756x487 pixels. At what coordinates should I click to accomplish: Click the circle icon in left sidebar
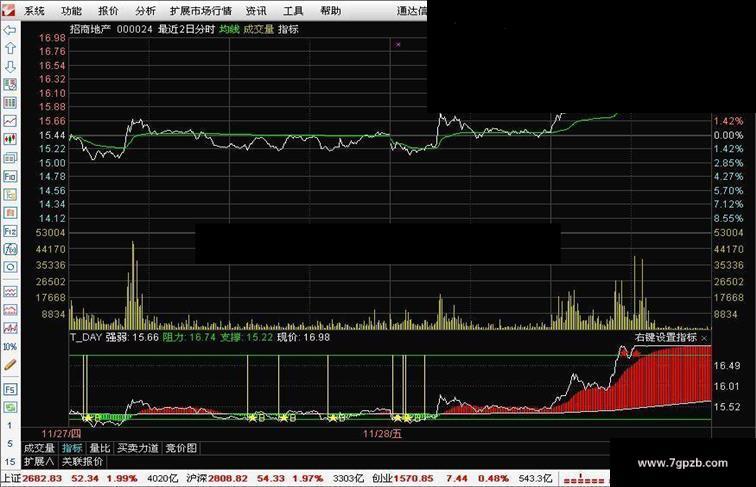pyautogui.click(x=10, y=267)
